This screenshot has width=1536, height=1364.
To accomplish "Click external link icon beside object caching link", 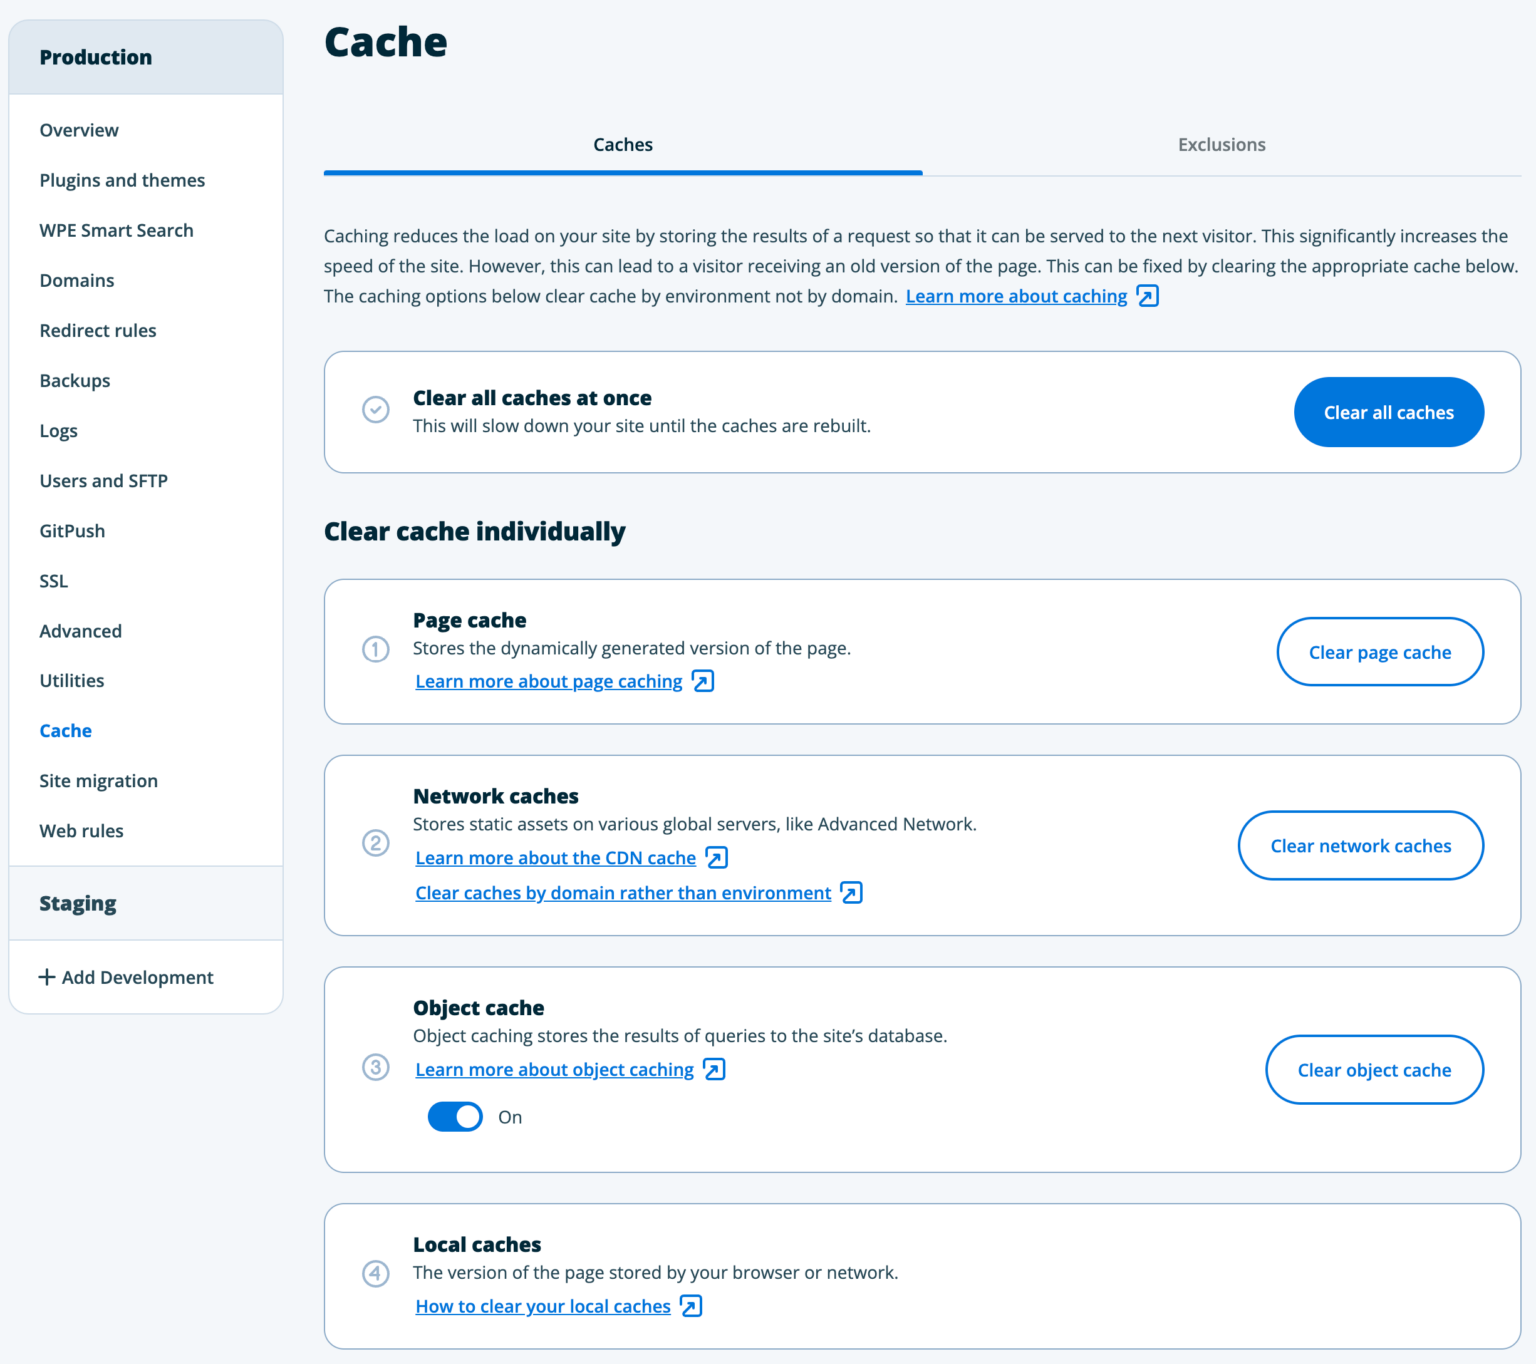I will pos(713,1069).
